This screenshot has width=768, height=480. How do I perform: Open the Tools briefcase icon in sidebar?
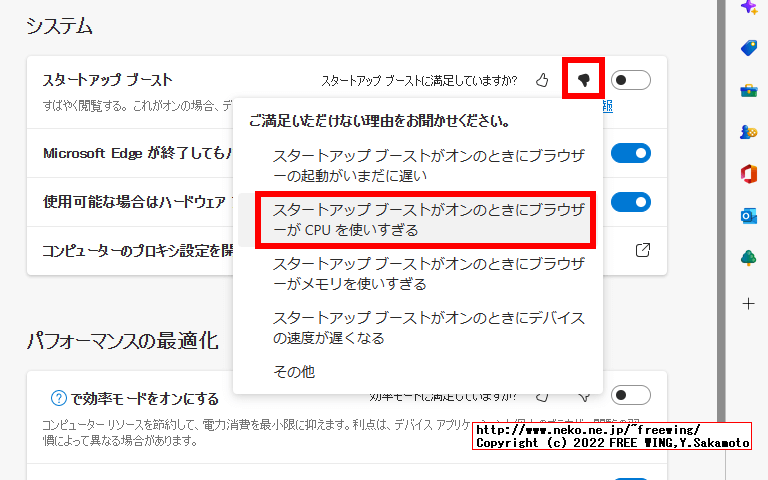pos(748,91)
